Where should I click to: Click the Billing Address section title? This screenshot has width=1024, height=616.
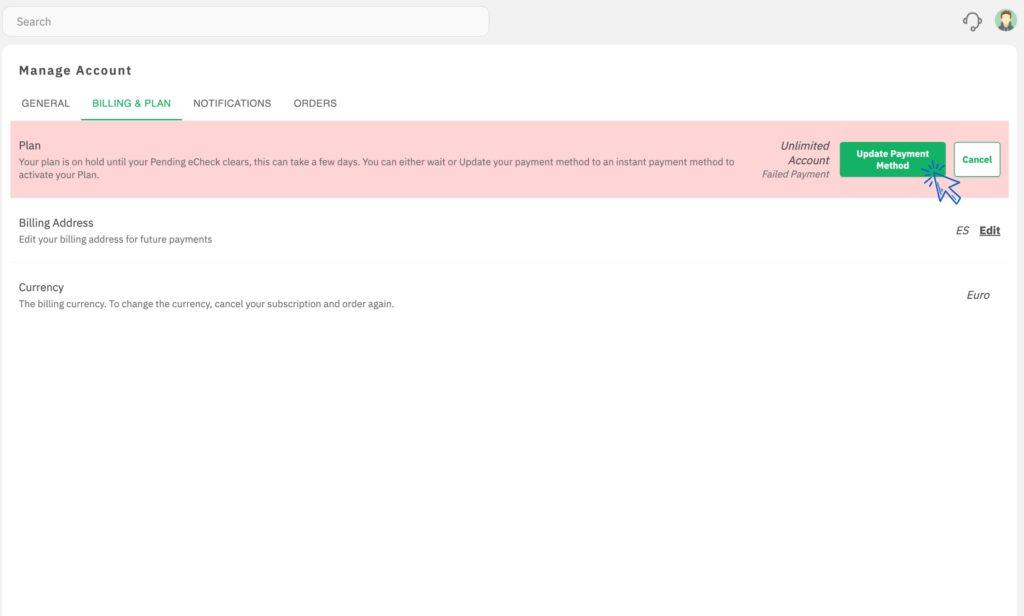56,223
